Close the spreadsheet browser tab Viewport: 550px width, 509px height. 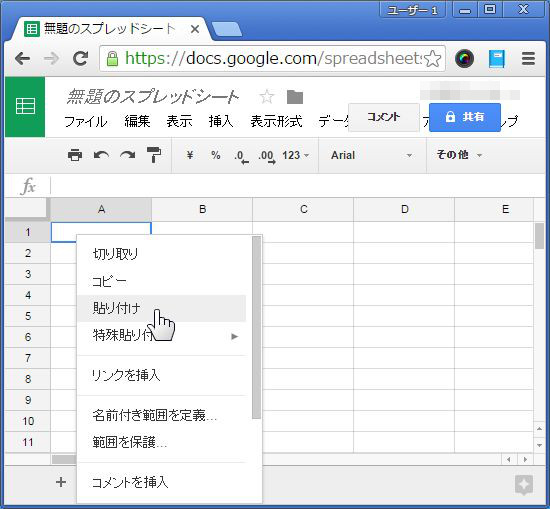(x=195, y=29)
